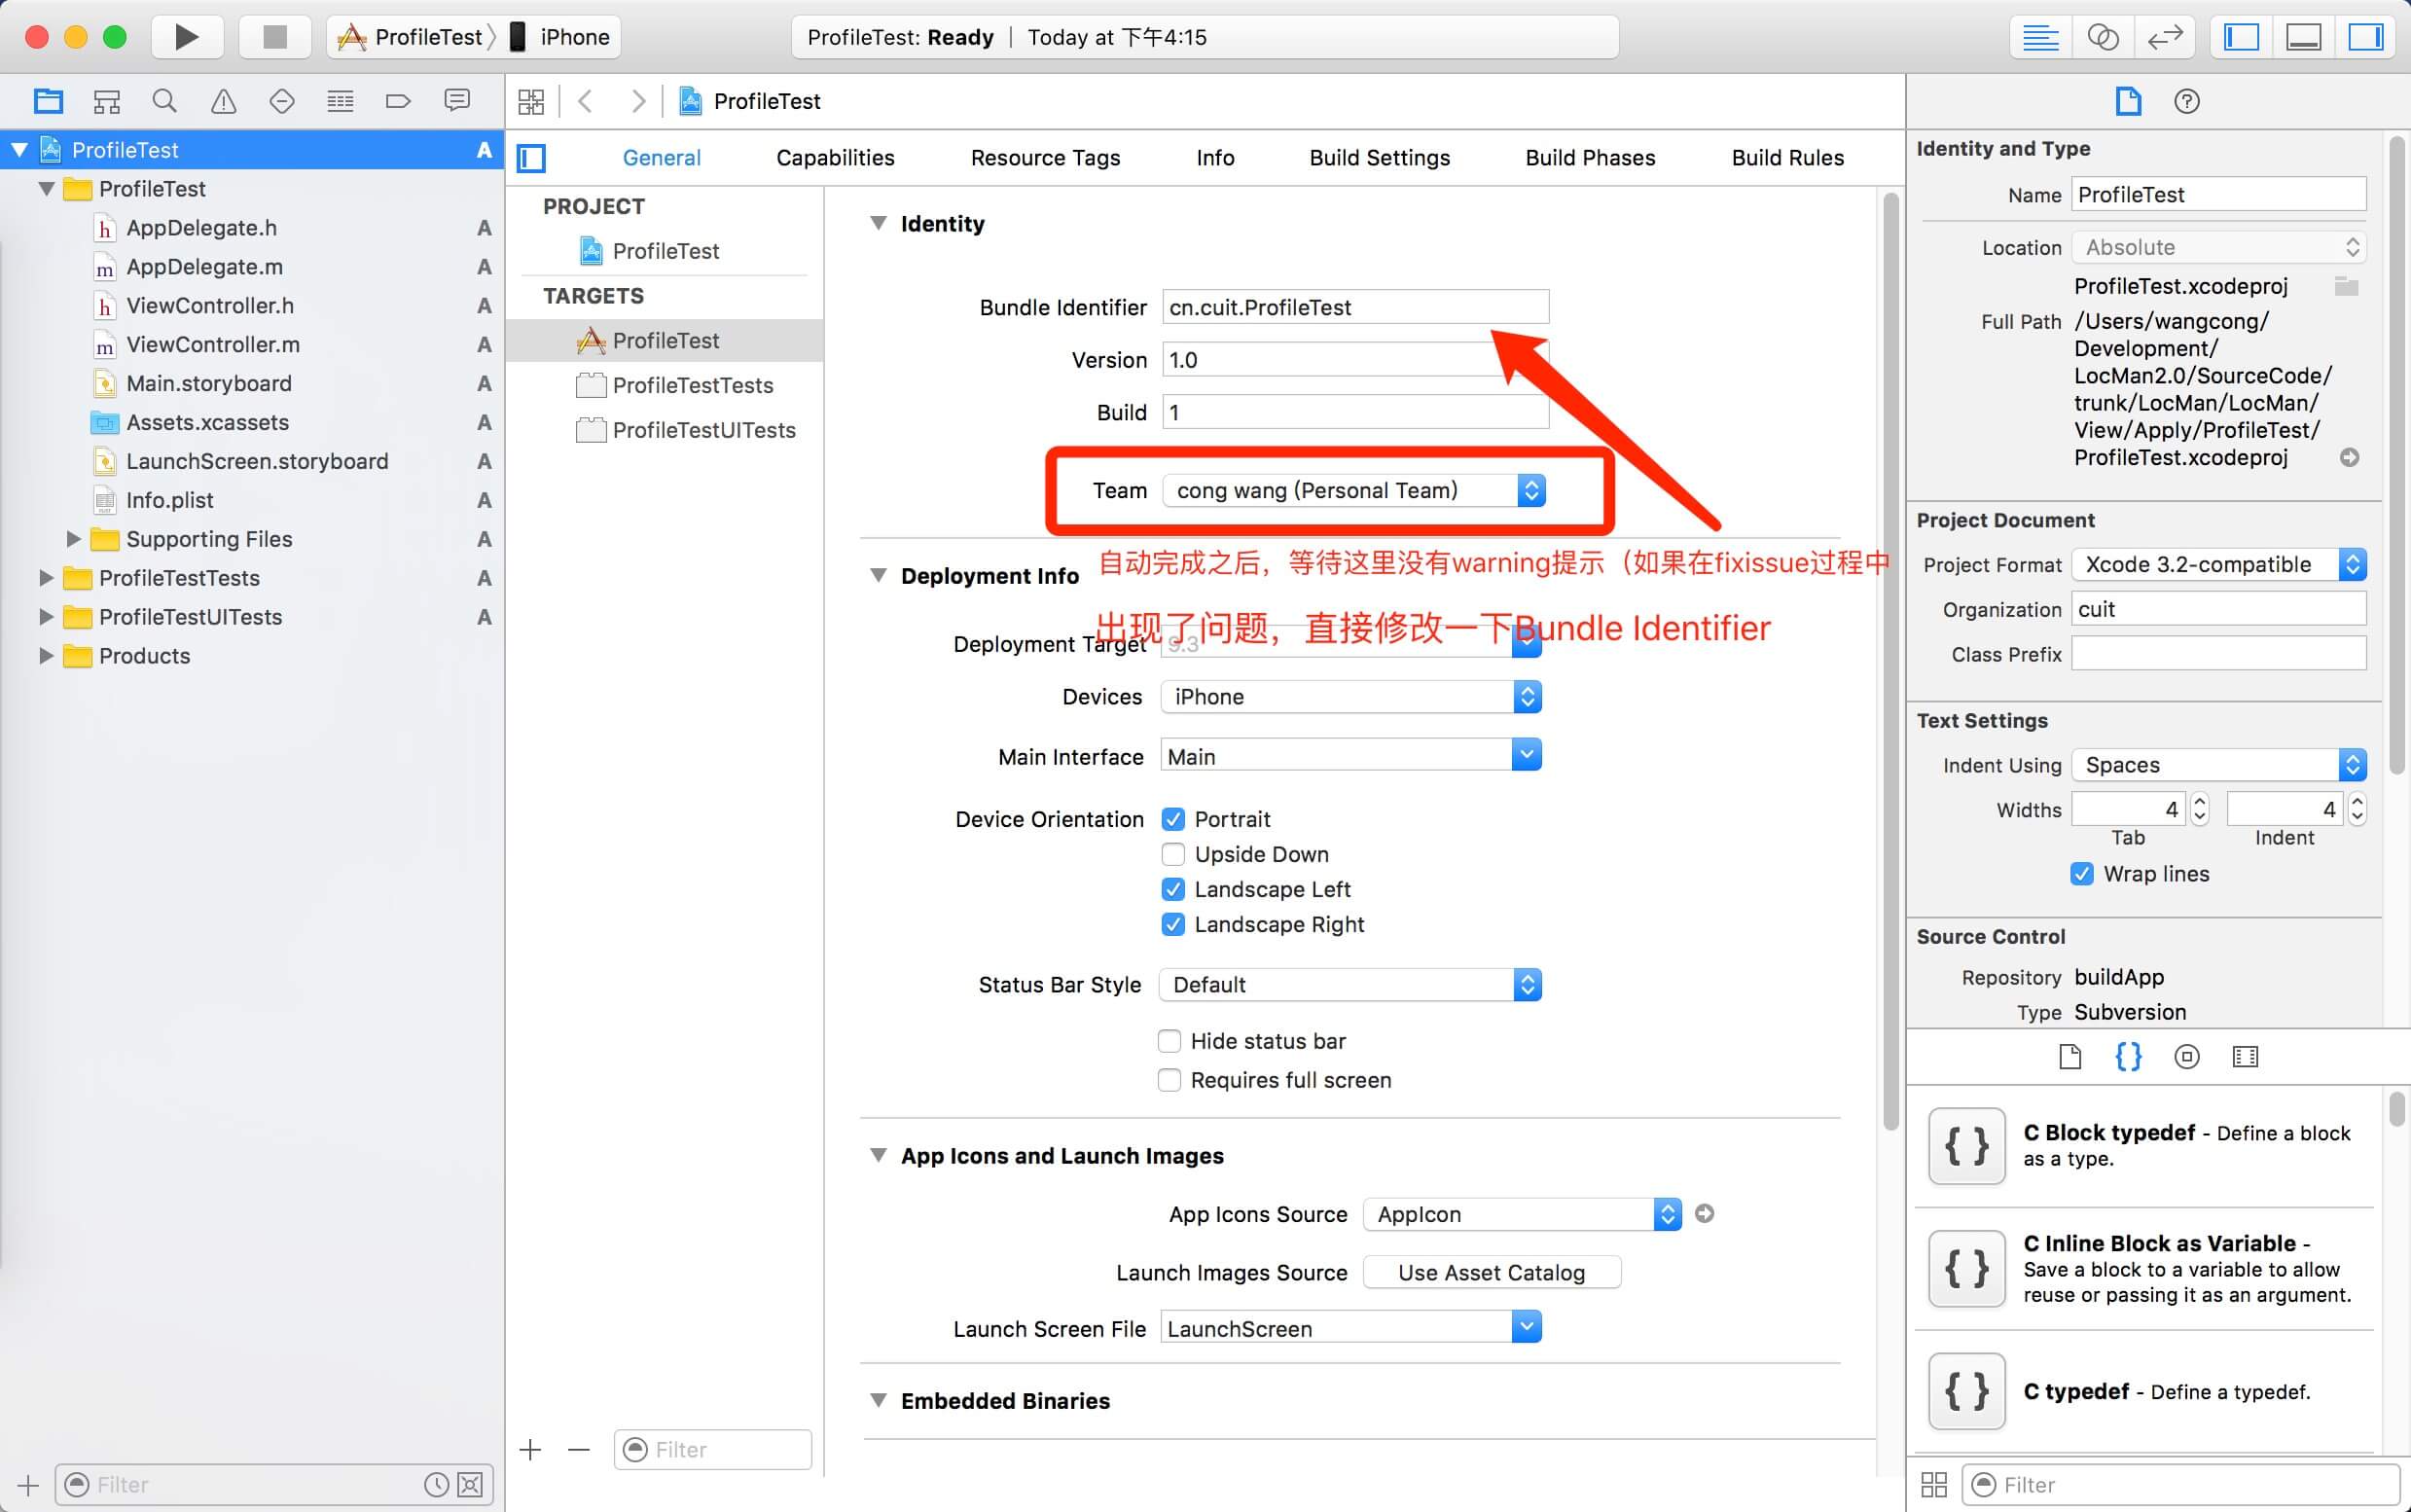2411x1512 pixels.
Task: Toggle the Debug area panel
Action: [x=2303, y=37]
